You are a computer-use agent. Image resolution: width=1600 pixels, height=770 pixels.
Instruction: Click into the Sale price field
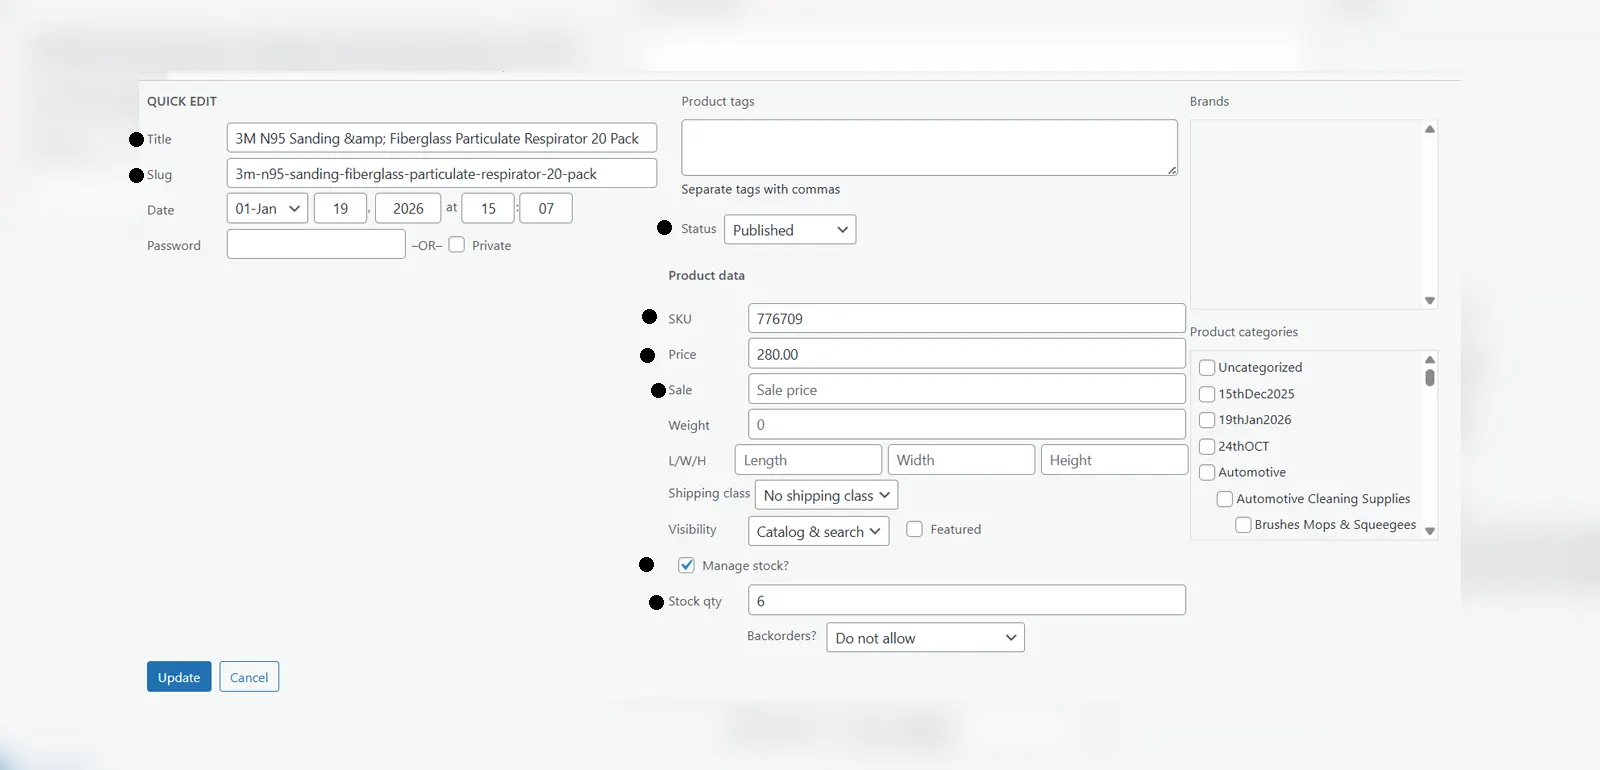point(966,390)
